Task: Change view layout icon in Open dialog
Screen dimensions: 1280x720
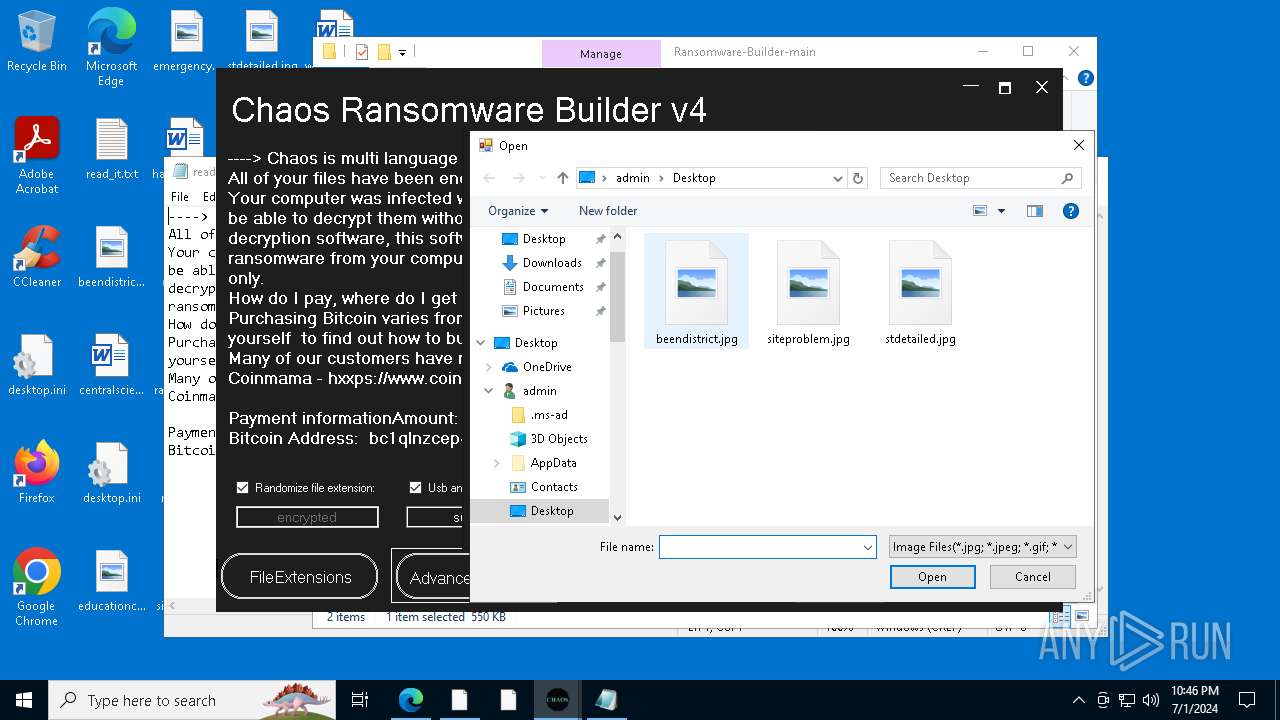Action: [x=980, y=211]
